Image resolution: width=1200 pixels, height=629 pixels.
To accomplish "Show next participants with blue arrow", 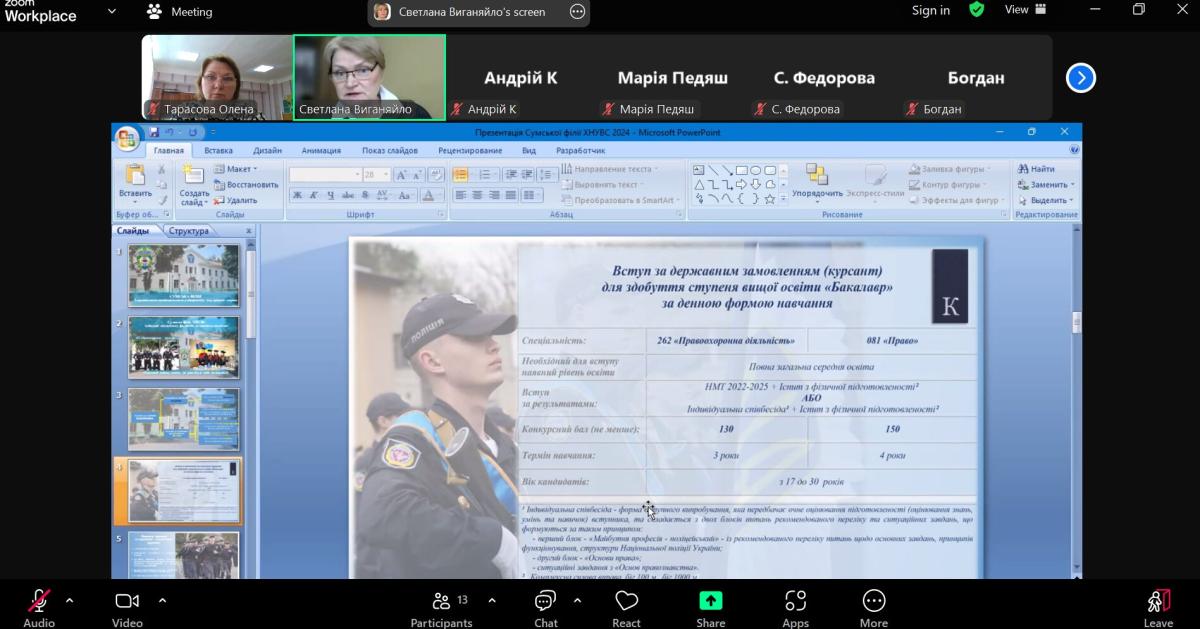I will click(x=1081, y=78).
